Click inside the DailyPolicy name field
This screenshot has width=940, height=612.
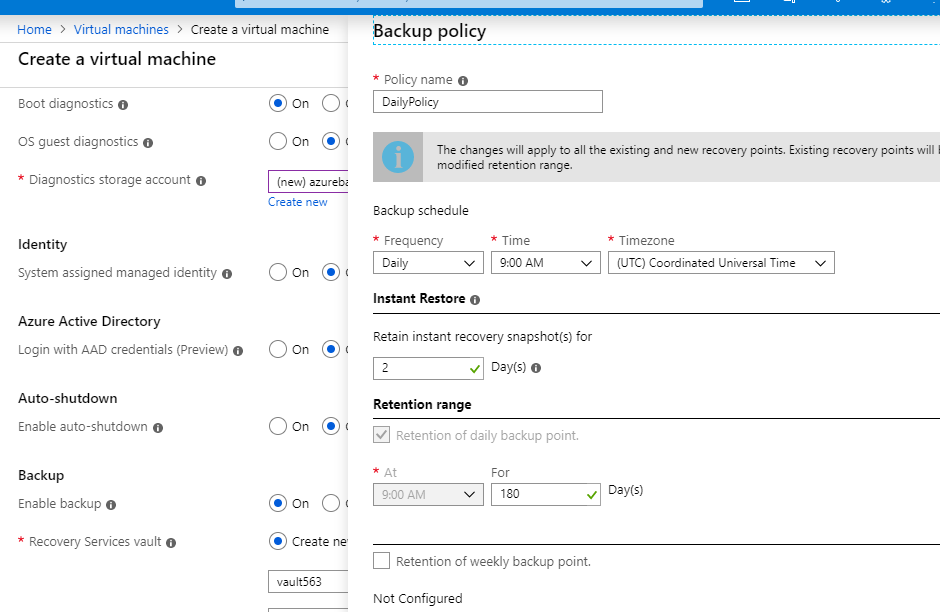tap(487, 101)
